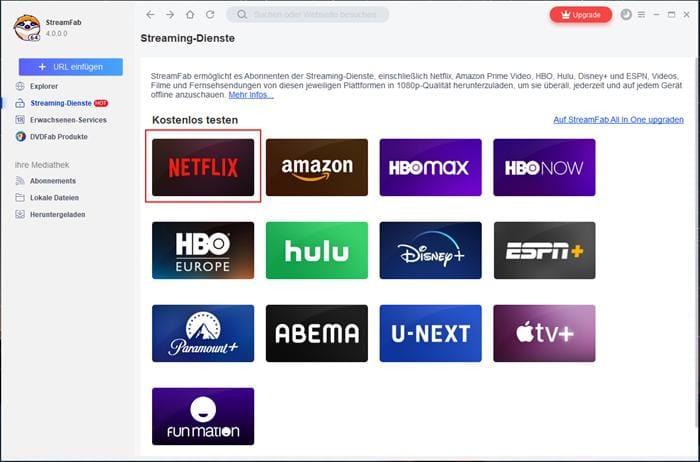Click the Kostenlos testen heading
This screenshot has width=700, height=462.
(x=195, y=120)
